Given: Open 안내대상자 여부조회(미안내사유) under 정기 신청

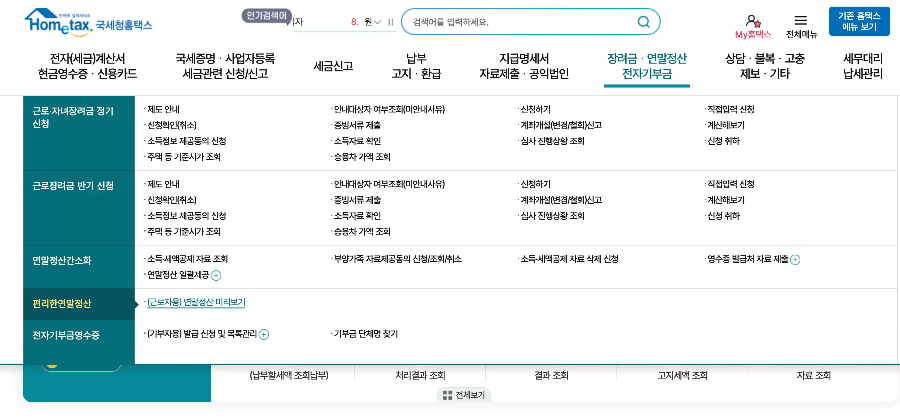Looking at the screenshot, I should pos(389,109).
